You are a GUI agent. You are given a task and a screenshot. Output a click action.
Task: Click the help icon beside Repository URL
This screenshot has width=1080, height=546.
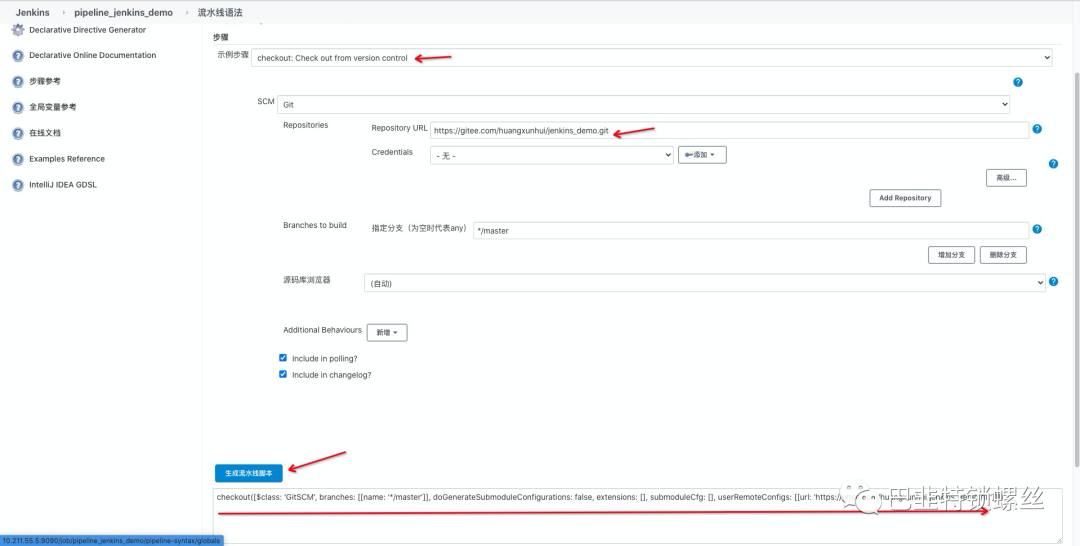1037,129
